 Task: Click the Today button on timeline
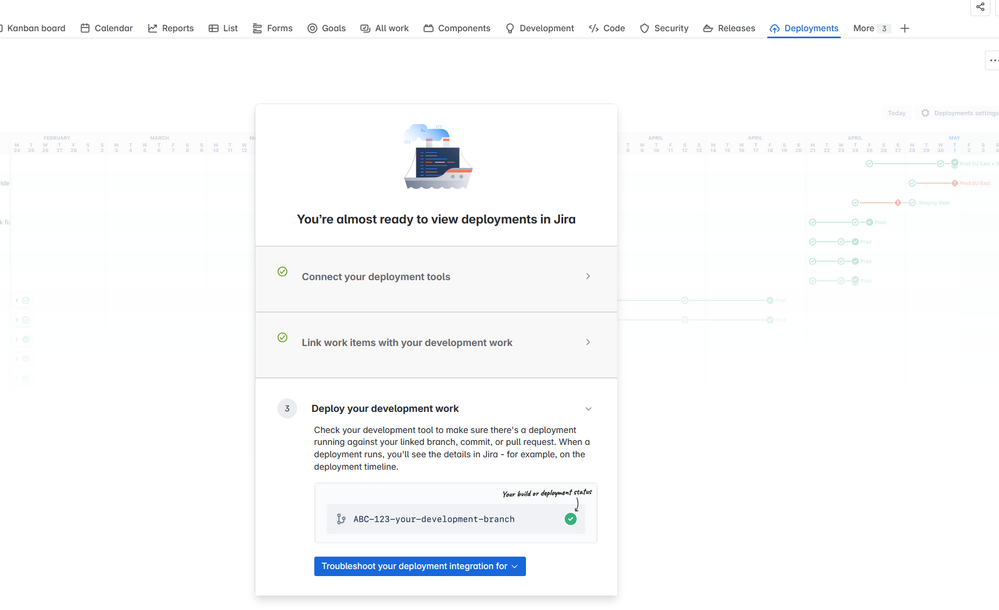(x=896, y=113)
